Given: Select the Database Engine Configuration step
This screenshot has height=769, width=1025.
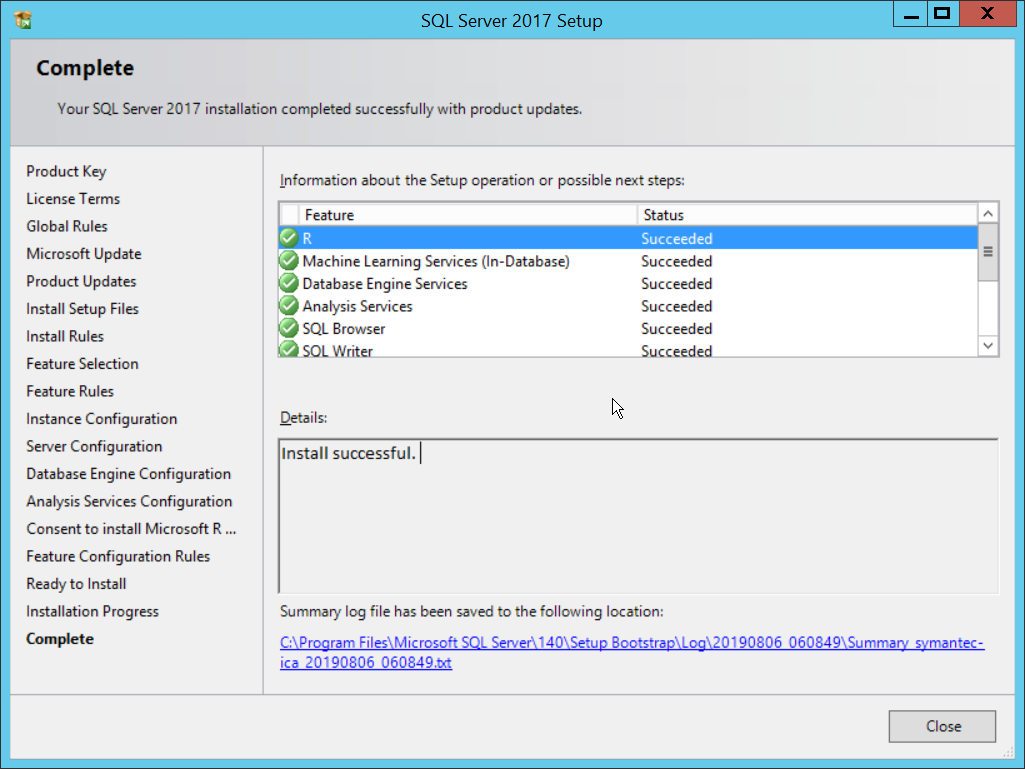Looking at the screenshot, I should (128, 474).
